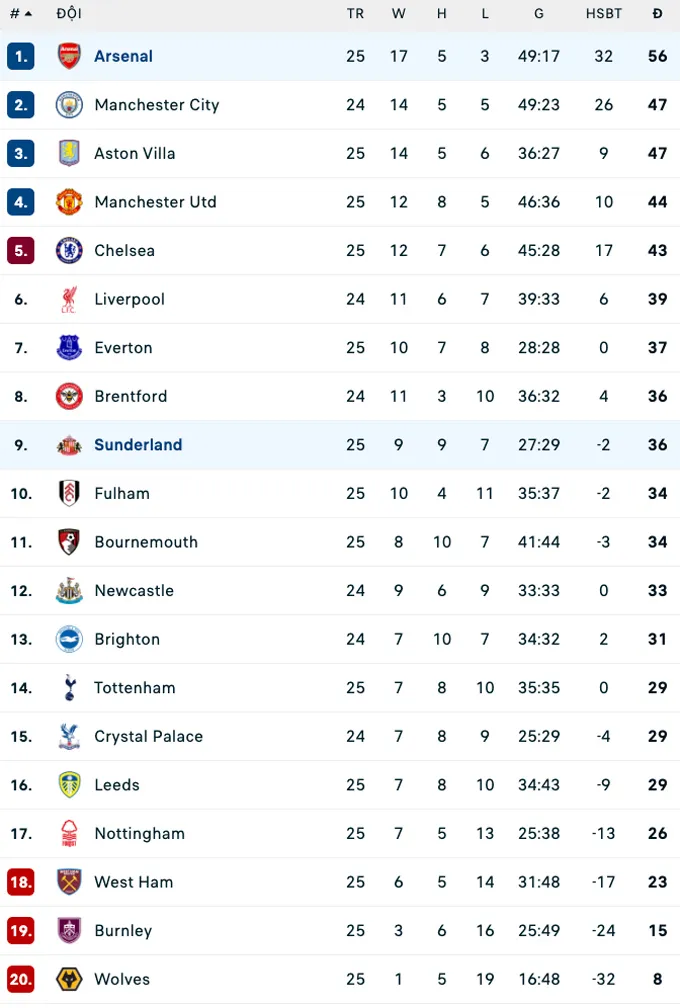Image resolution: width=680 pixels, height=1008 pixels.
Task: Click the Tottenham club crest icon
Action: [69, 688]
